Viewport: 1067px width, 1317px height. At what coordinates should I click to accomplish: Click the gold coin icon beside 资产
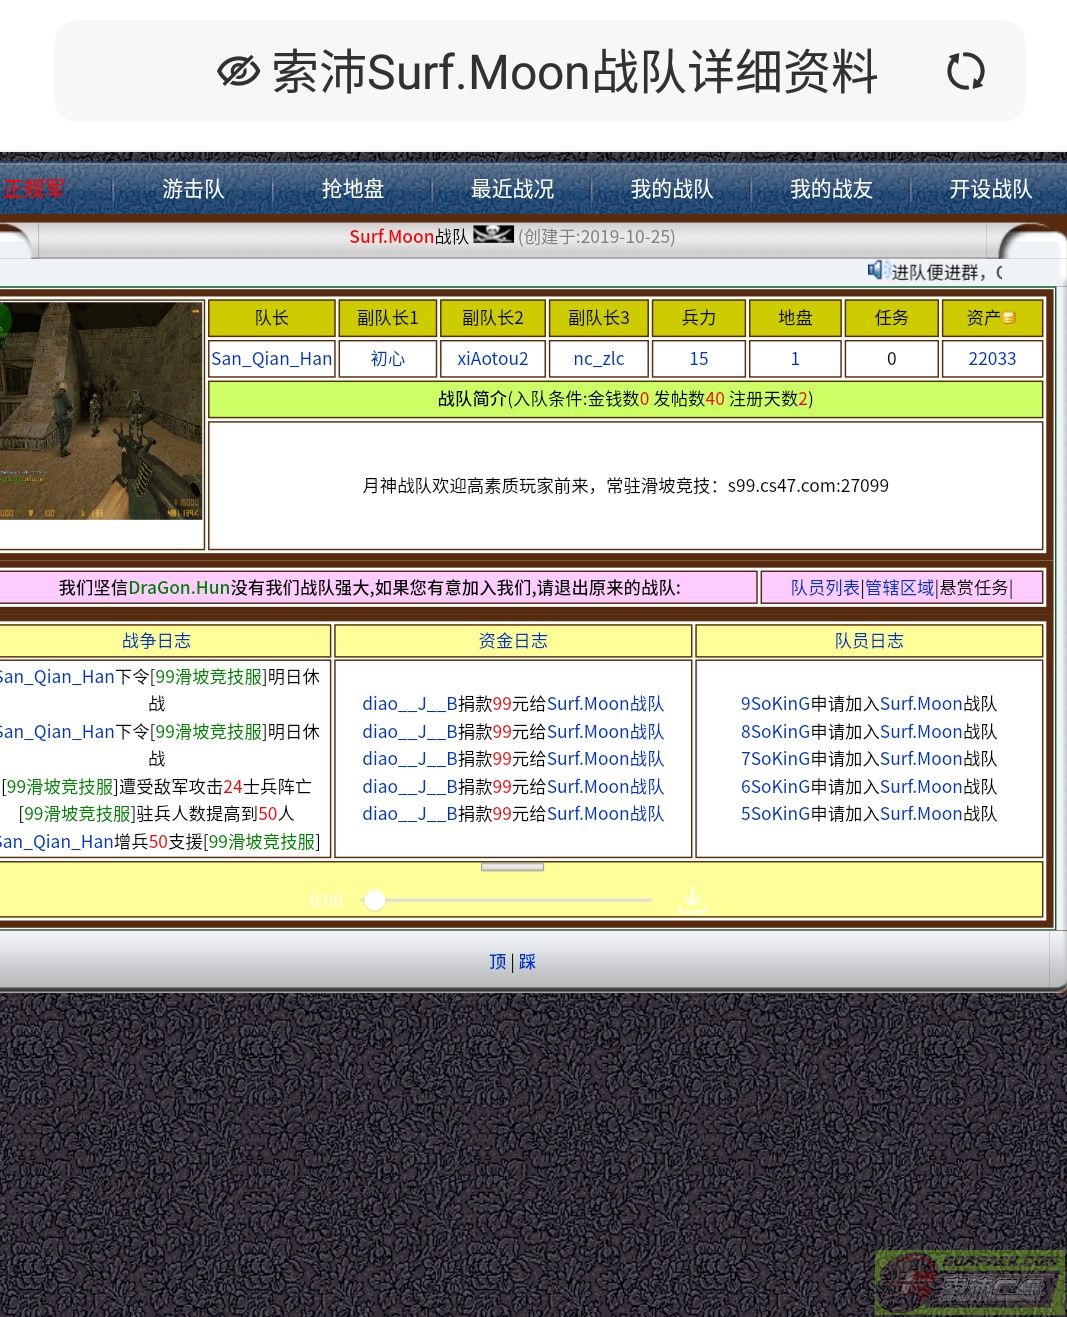[x=1009, y=318]
